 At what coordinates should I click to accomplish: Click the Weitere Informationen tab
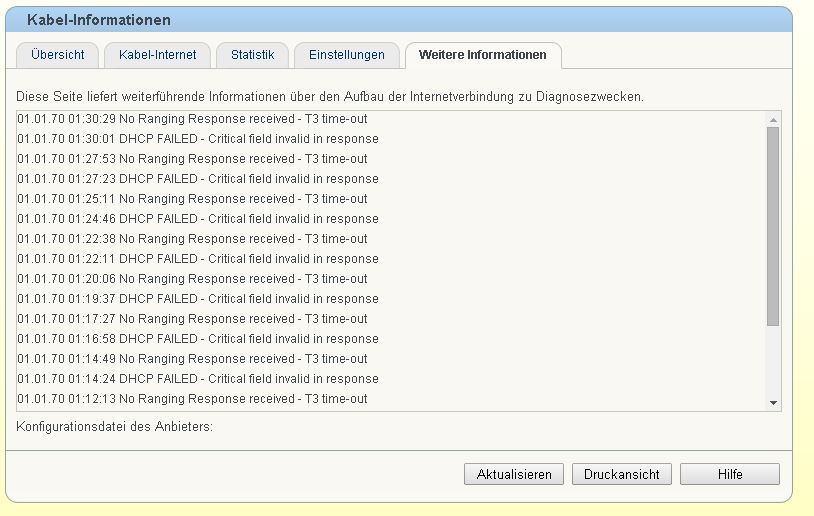click(x=482, y=55)
